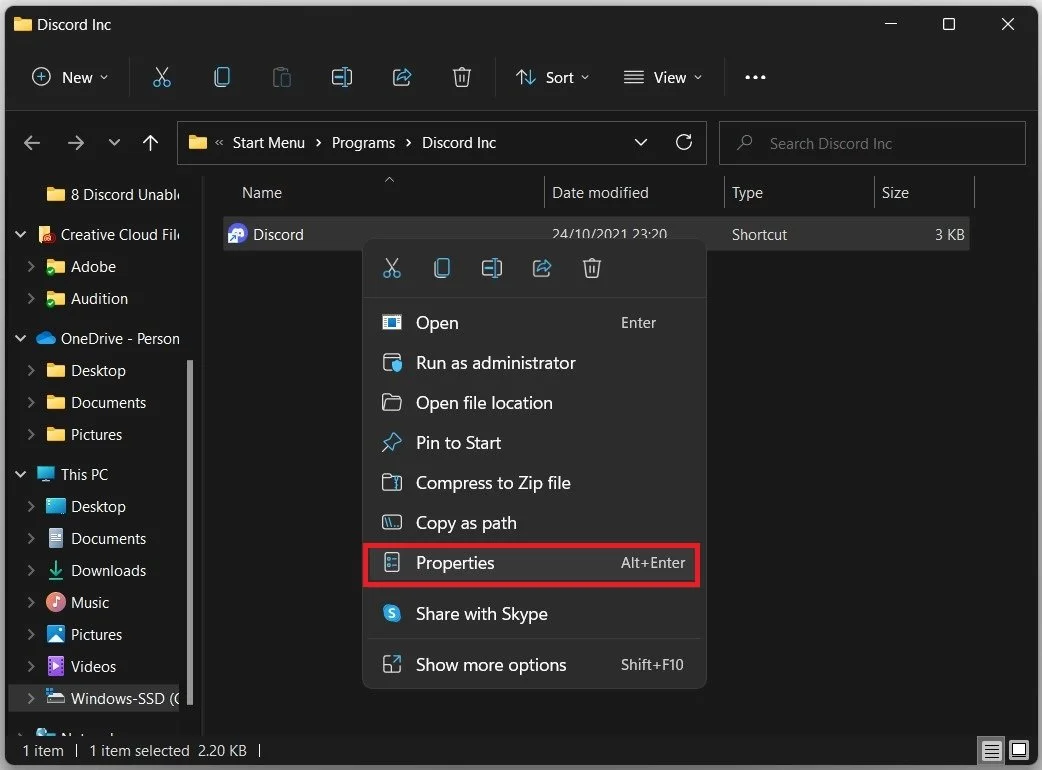The width and height of the screenshot is (1042, 770).
Task: Click the Shortcut type cell of Discord
Action: [759, 235]
